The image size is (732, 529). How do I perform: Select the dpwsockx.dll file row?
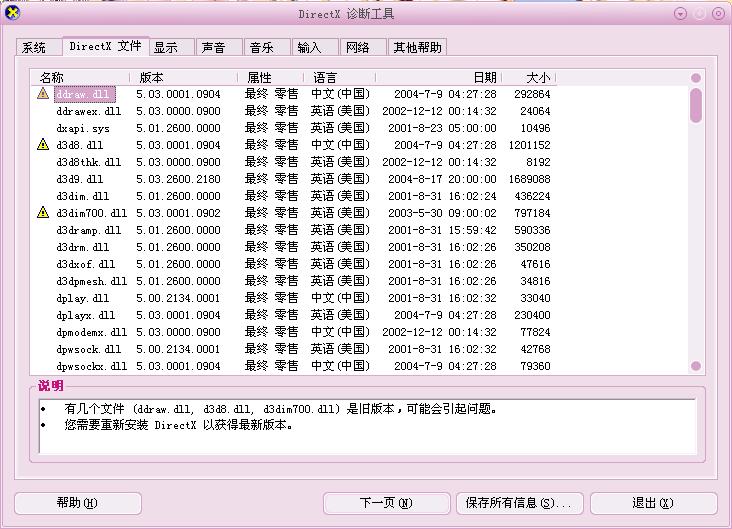(294, 366)
